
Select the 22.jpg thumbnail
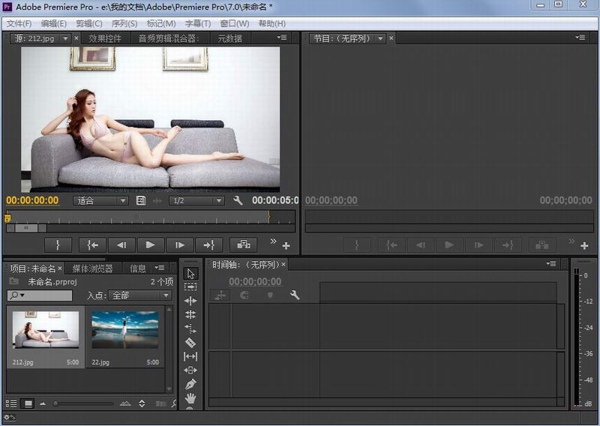[124, 332]
